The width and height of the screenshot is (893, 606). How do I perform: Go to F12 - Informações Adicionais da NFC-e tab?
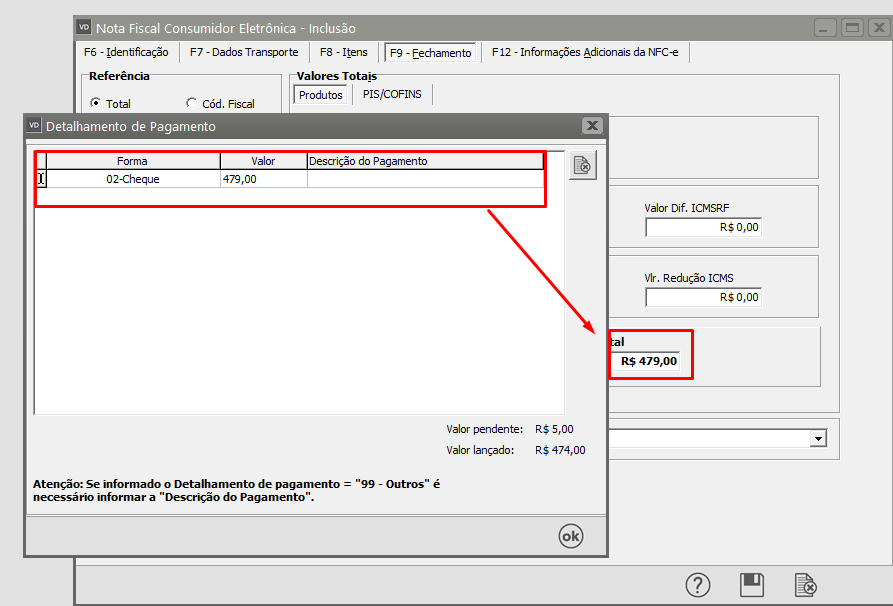click(x=584, y=52)
